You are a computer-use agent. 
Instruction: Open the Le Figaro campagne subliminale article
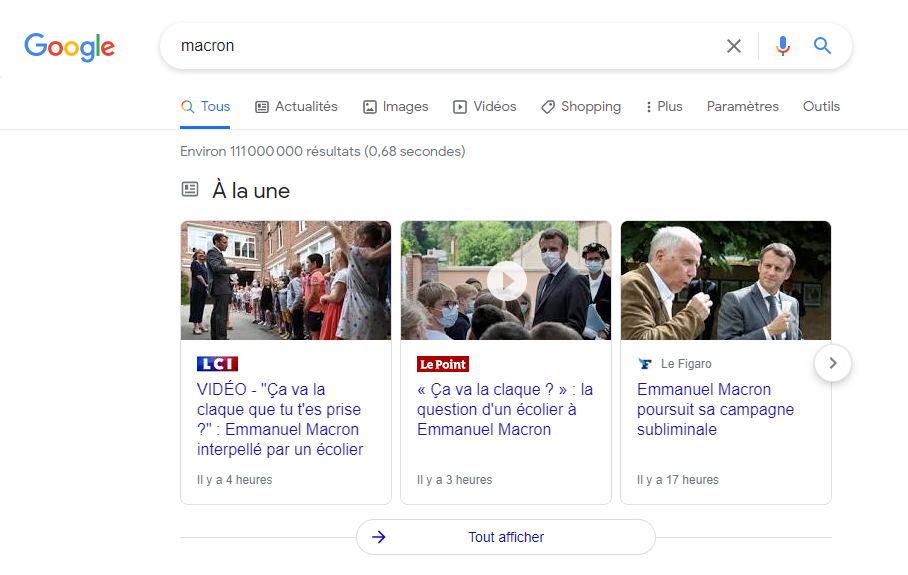click(x=715, y=409)
